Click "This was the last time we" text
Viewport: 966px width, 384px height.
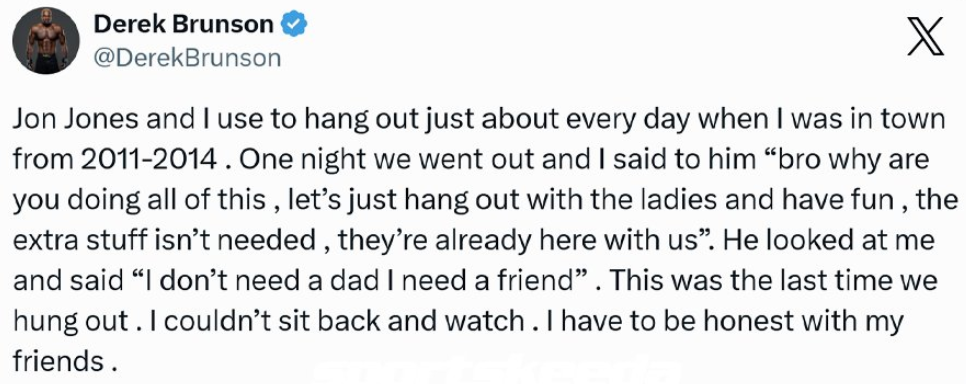pyautogui.click(x=775, y=280)
